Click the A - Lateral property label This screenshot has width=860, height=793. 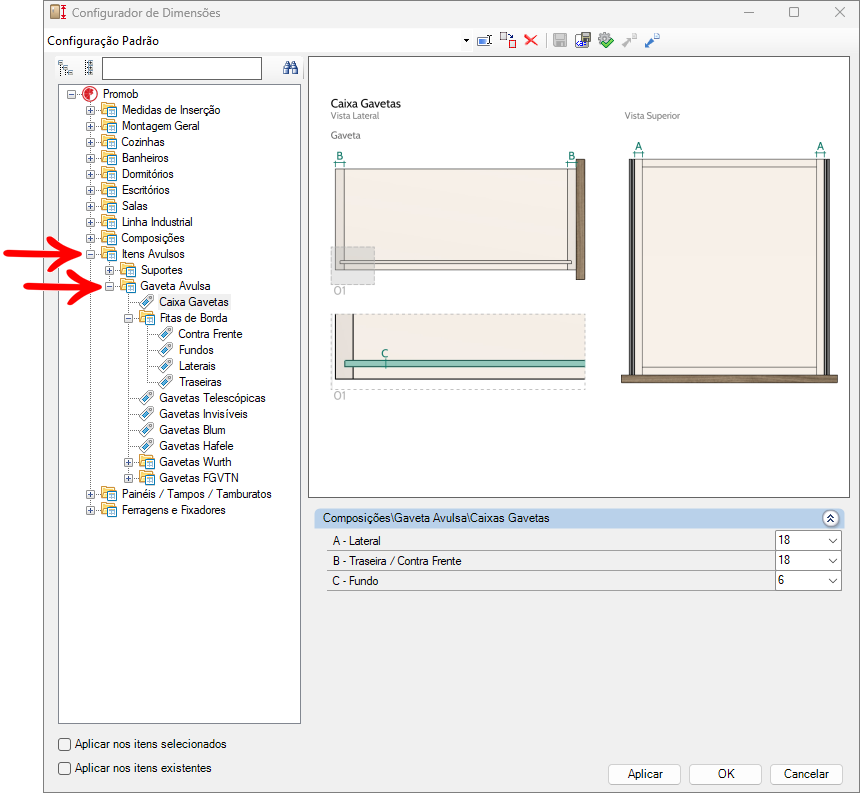pyautogui.click(x=357, y=541)
